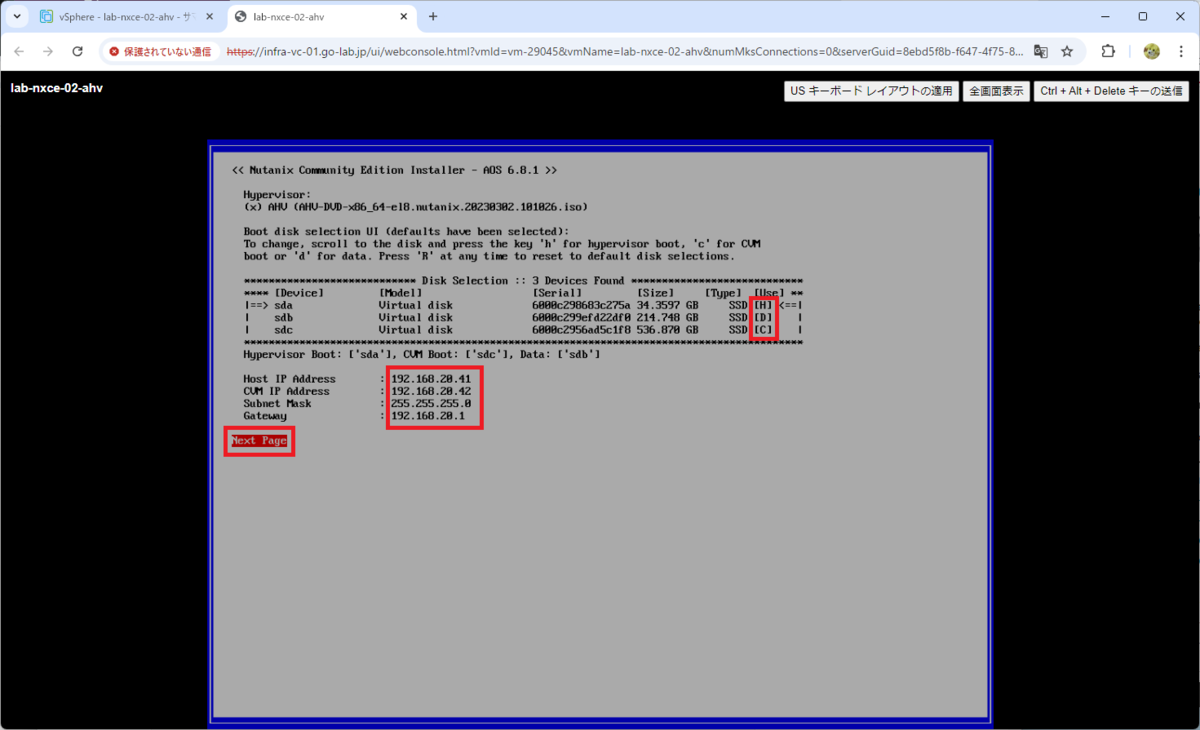Viewport: 1200px width, 730px height.
Task: Reload the web console page
Action: (x=77, y=51)
